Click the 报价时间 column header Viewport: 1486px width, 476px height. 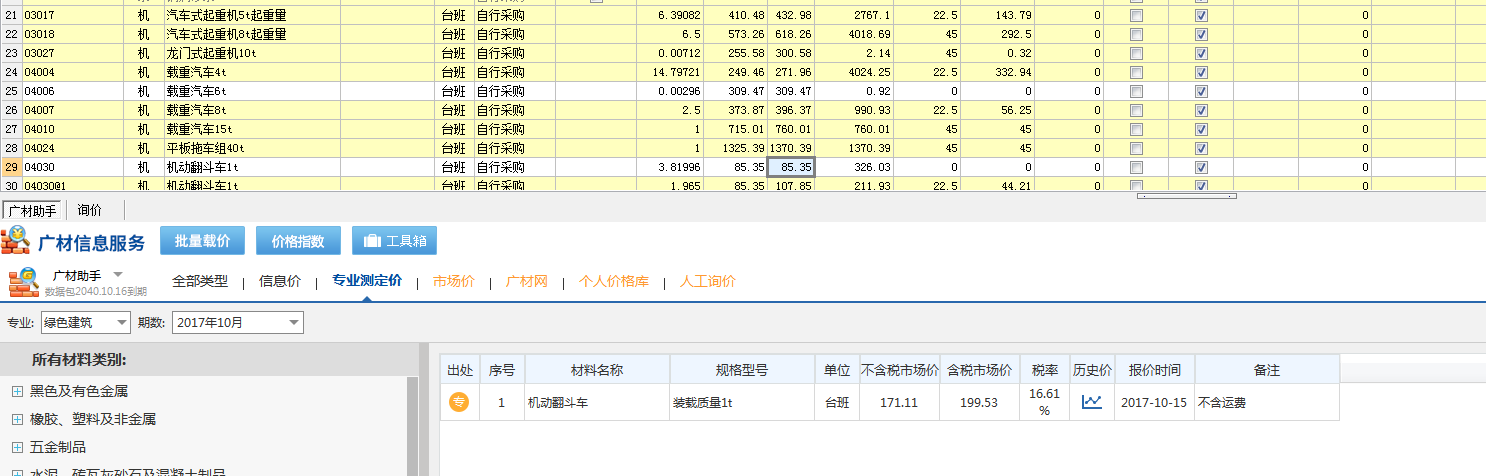point(1154,370)
